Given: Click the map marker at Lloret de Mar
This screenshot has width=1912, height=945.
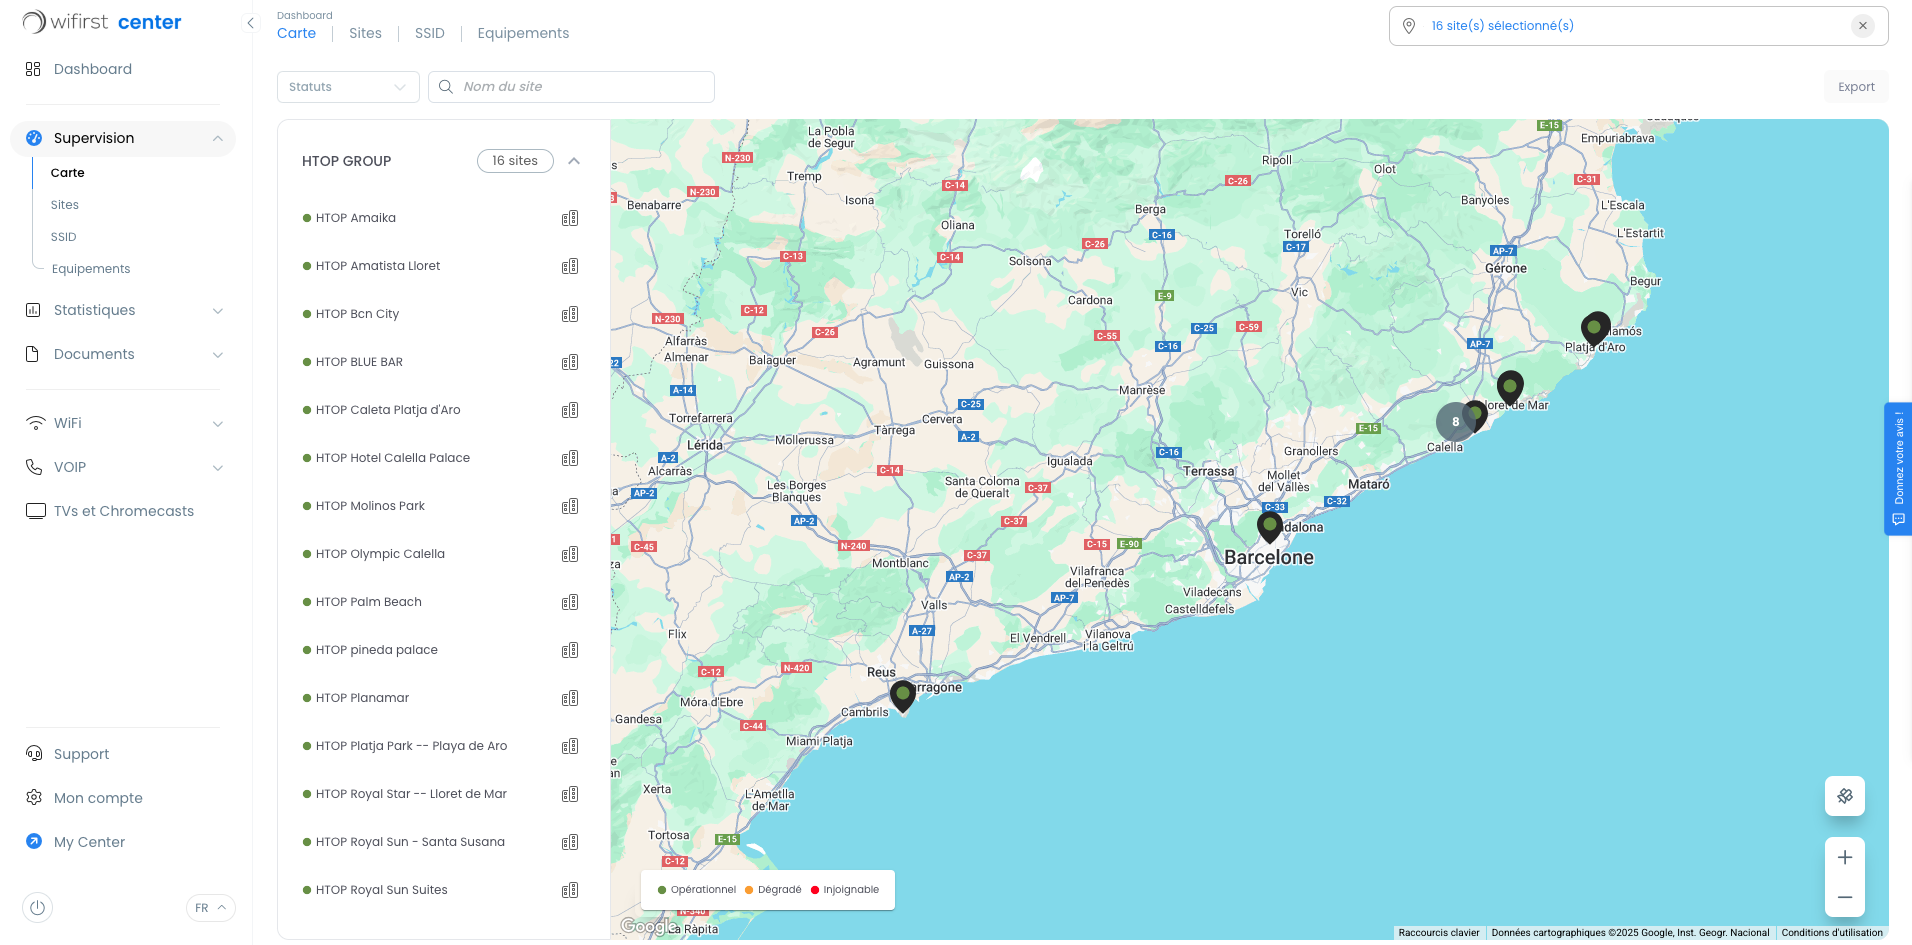Looking at the screenshot, I should click(x=1510, y=388).
